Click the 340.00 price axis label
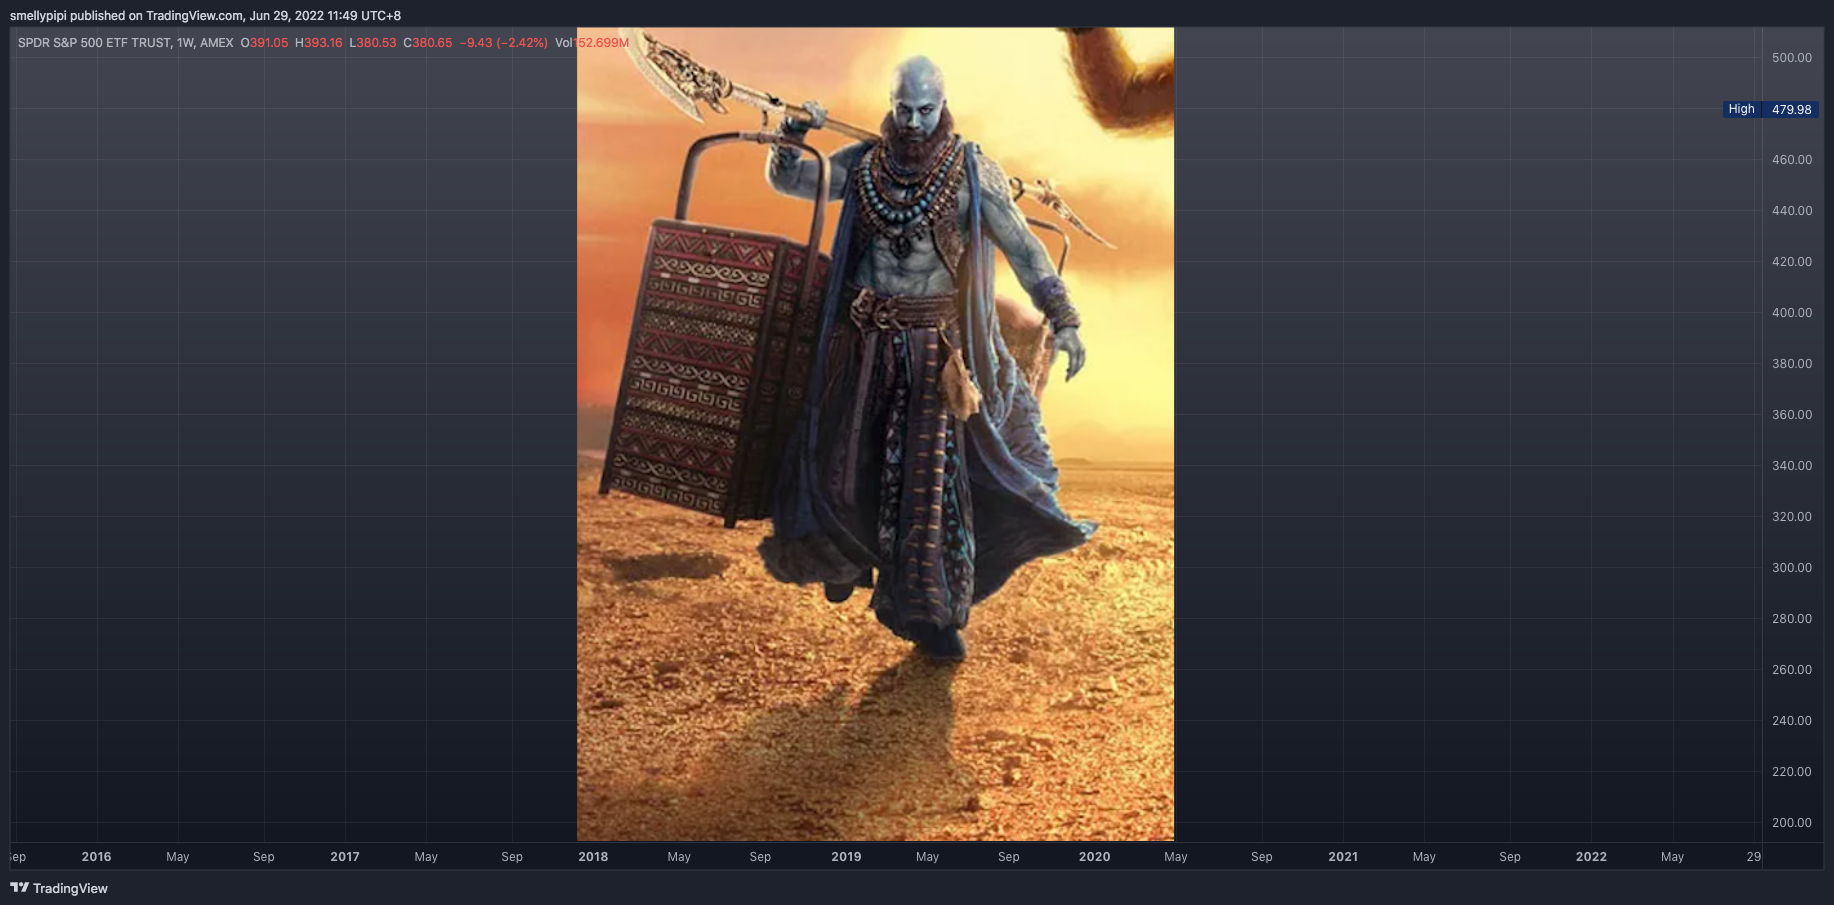This screenshot has width=1834, height=905. coord(1792,466)
